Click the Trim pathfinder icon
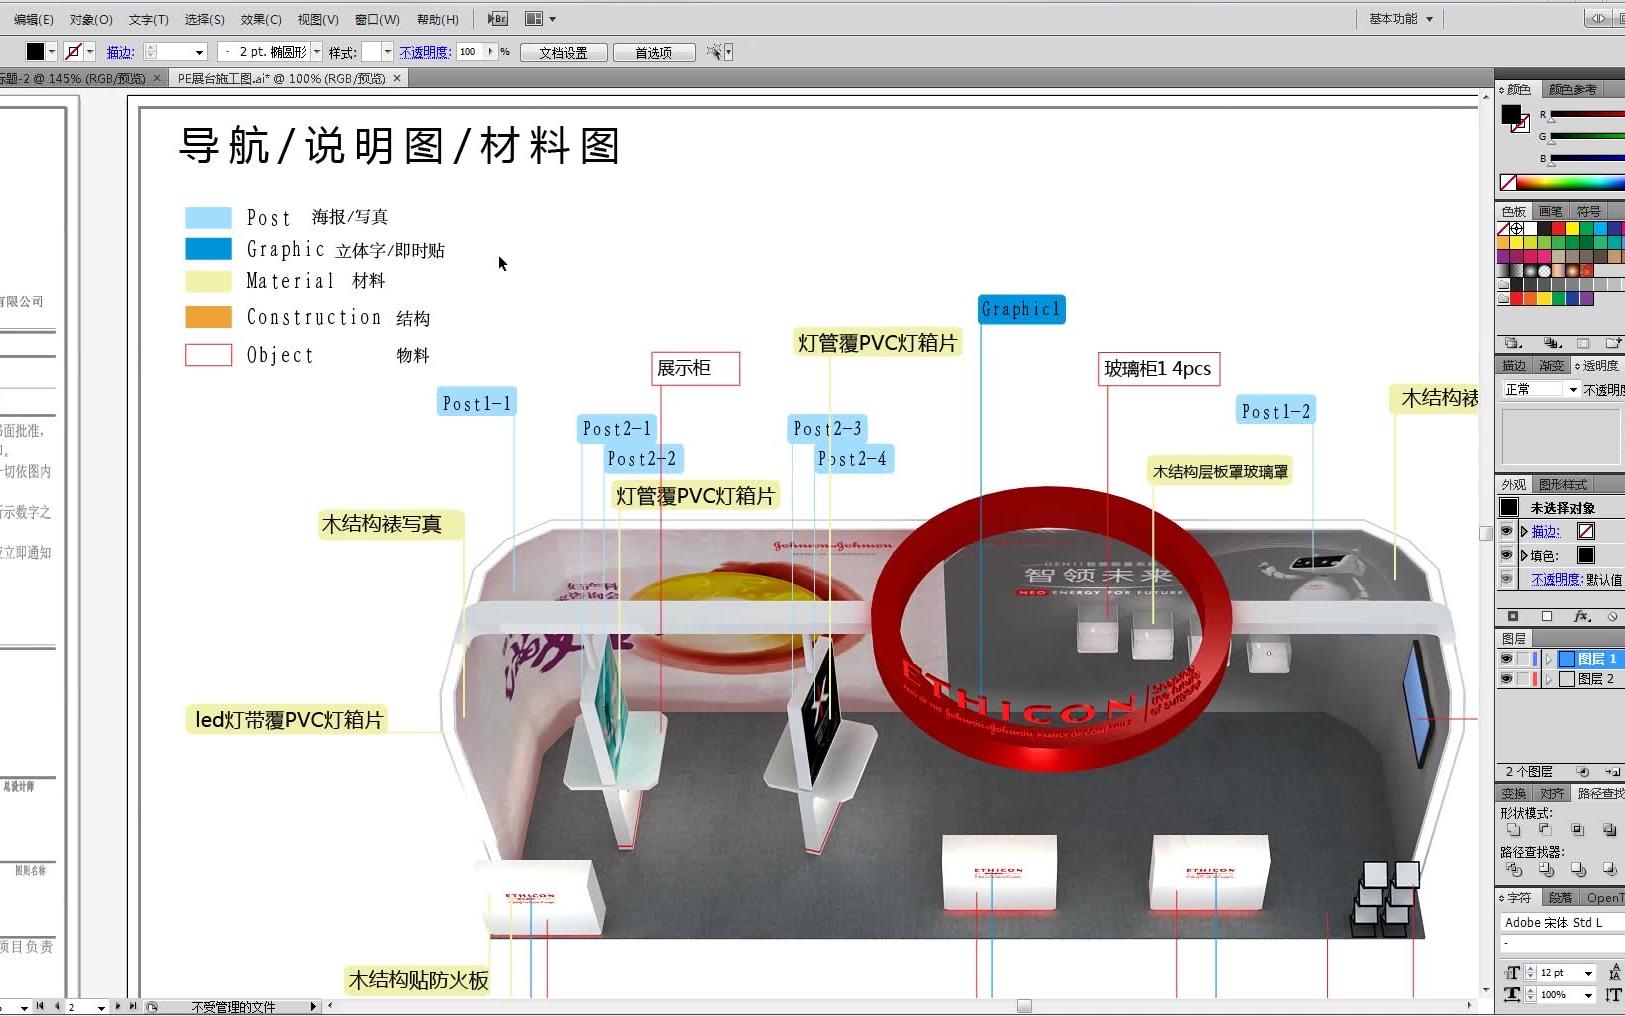Viewport: 1625px width, 1016px height. 1546,869
